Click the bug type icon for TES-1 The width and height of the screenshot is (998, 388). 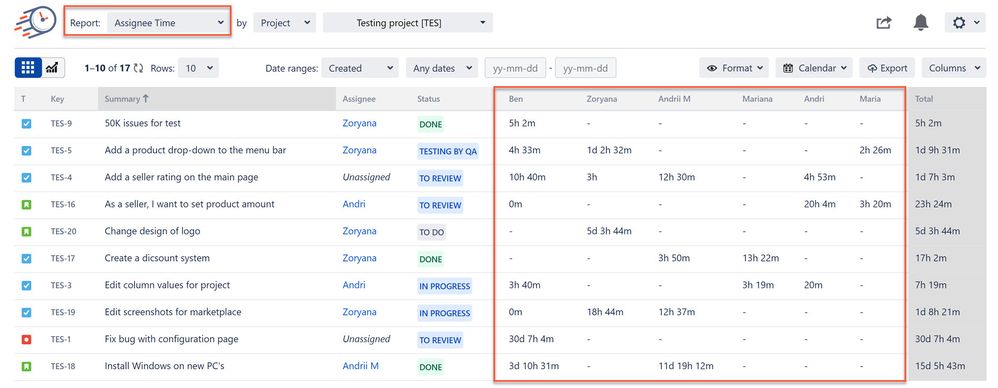pos(26,340)
